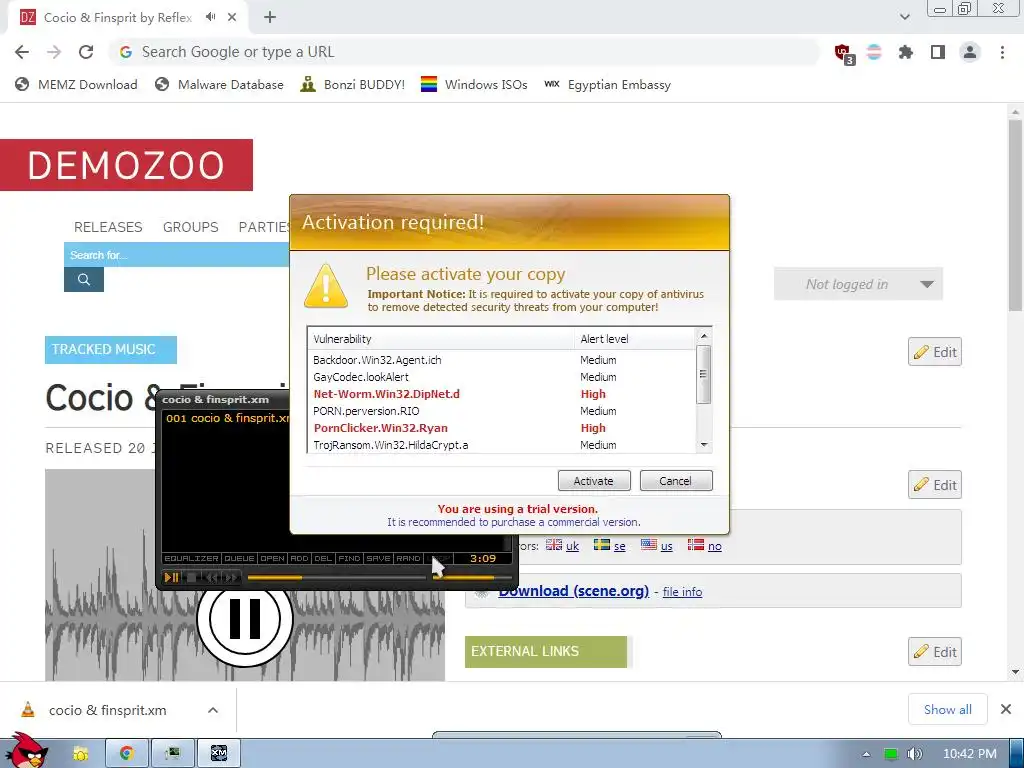Click the fast-forward button in XM player
The height and width of the screenshot is (768, 1024).
(x=231, y=577)
